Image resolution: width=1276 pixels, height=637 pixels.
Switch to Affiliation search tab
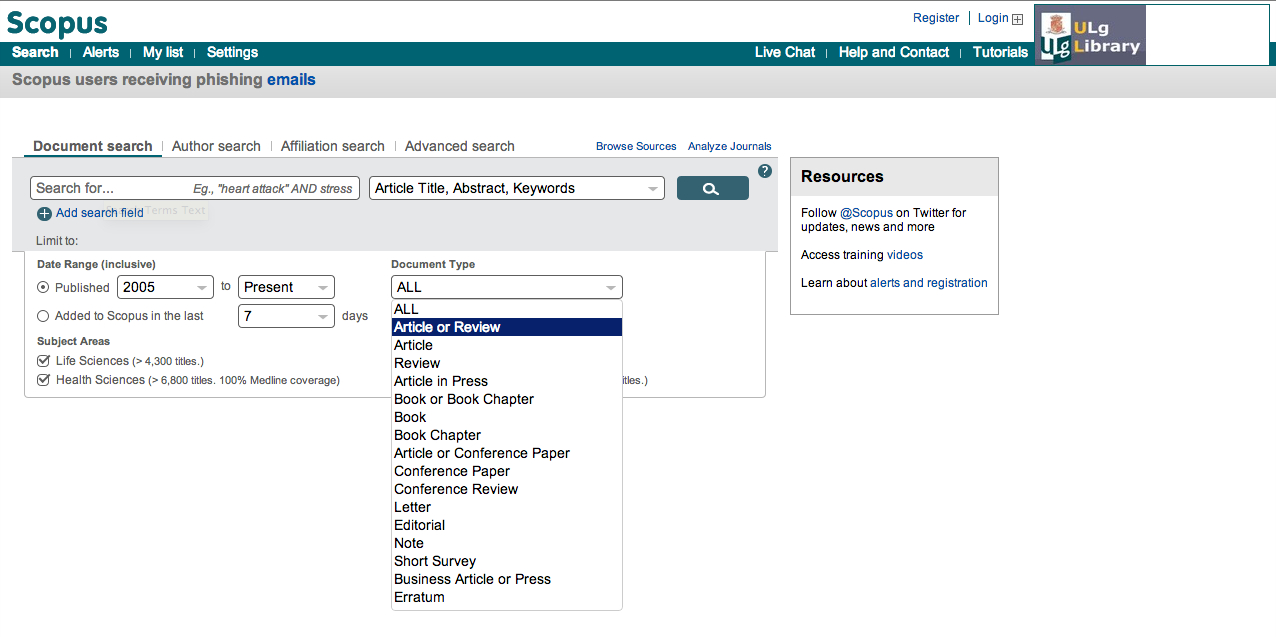[x=333, y=146]
